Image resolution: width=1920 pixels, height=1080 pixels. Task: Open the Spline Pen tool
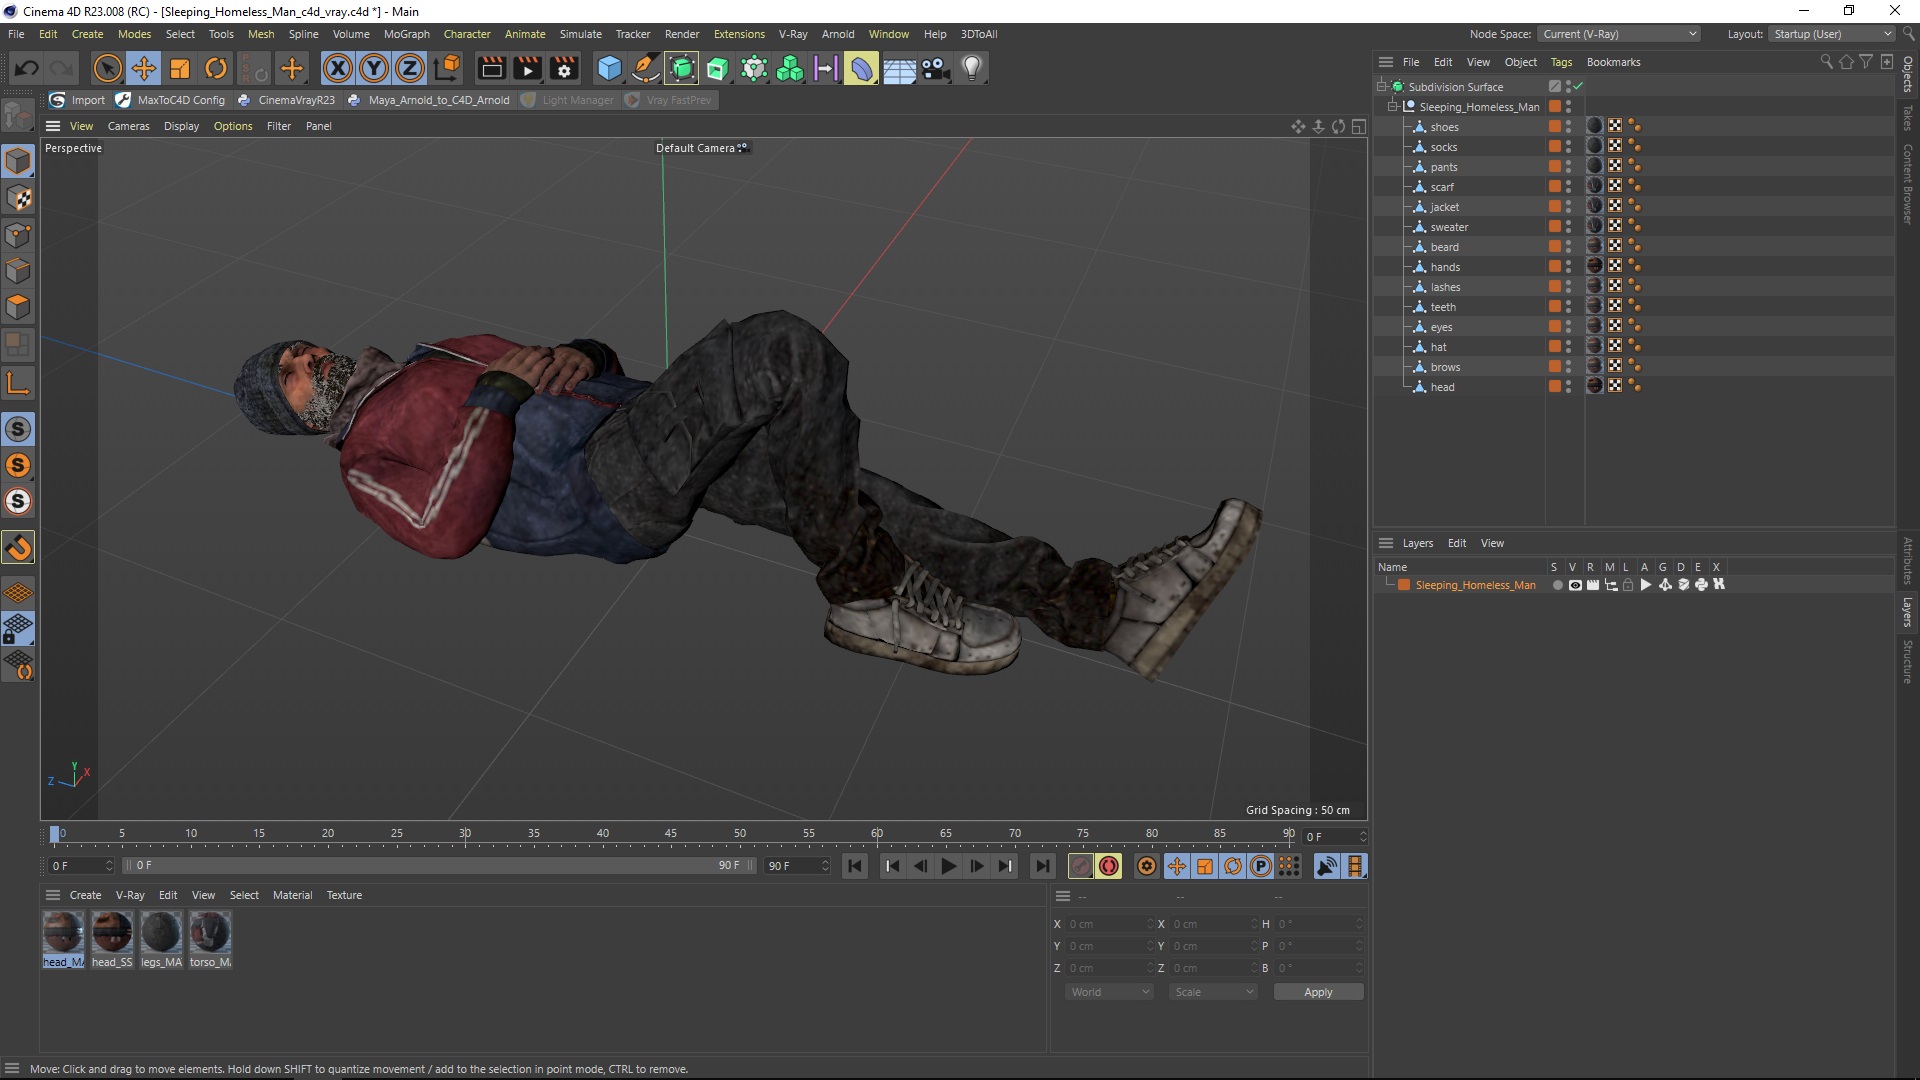[646, 68]
